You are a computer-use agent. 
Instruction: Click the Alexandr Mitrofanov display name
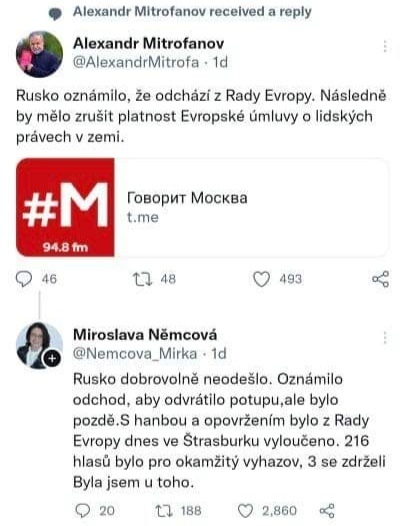pos(149,43)
